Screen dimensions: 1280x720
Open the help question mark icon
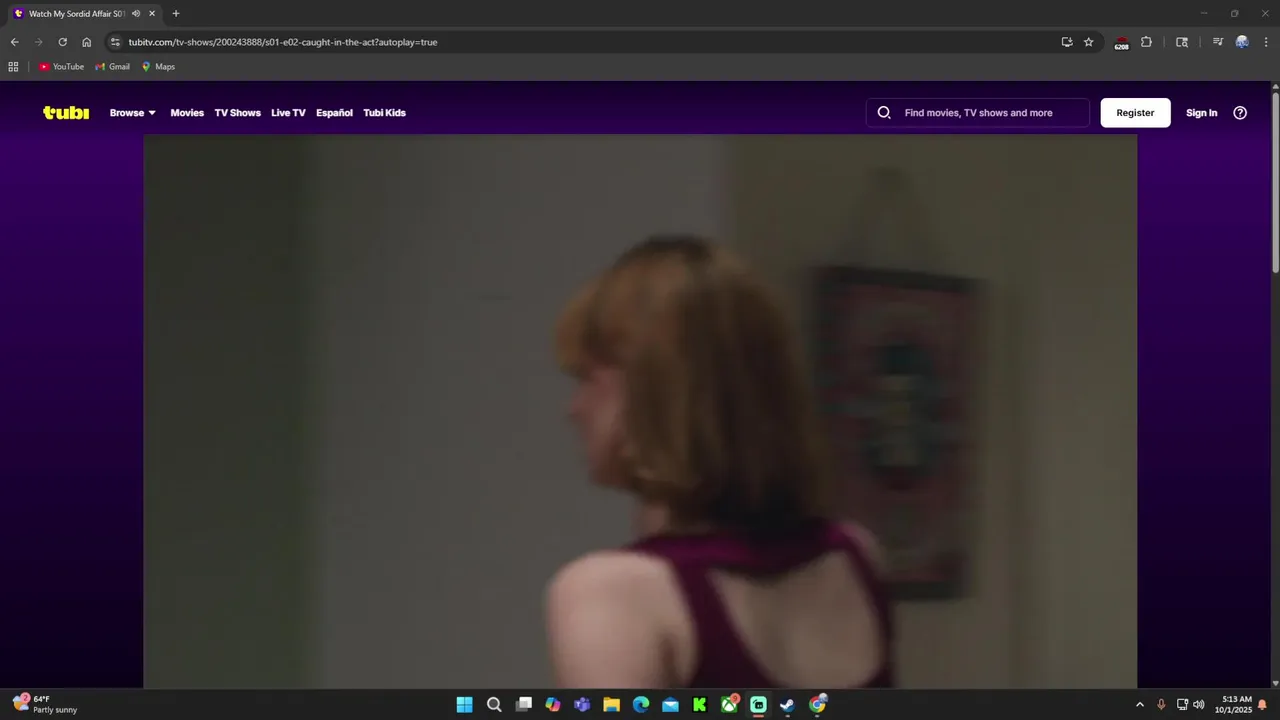[1240, 113]
